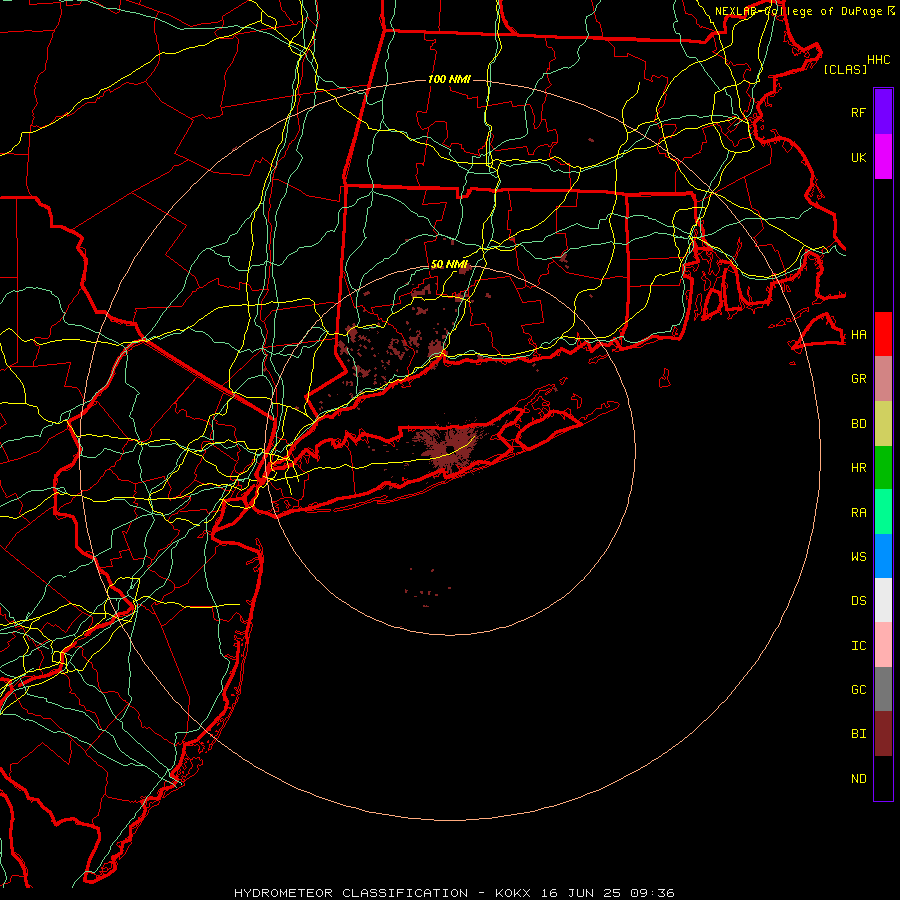Select the GC gray legend swatch
The height and width of the screenshot is (900, 900).
pyautogui.click(x=883, y=689)
